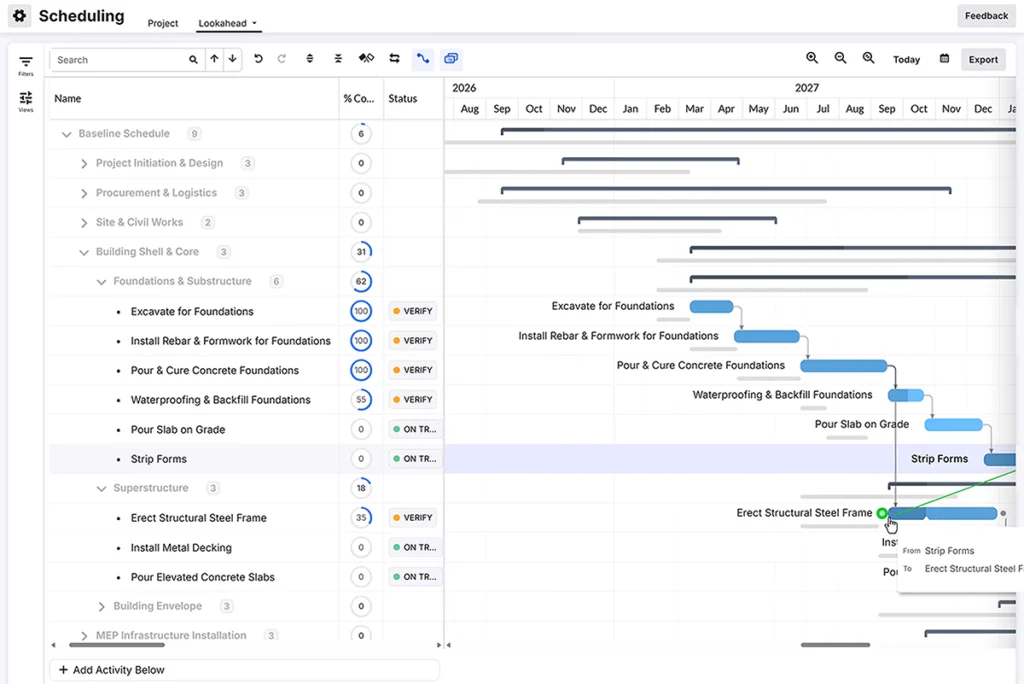The height and width of the screenshot is (684, 1024).
Task: Click the swap arrows toolbar icon
Action: click(394, 59)
